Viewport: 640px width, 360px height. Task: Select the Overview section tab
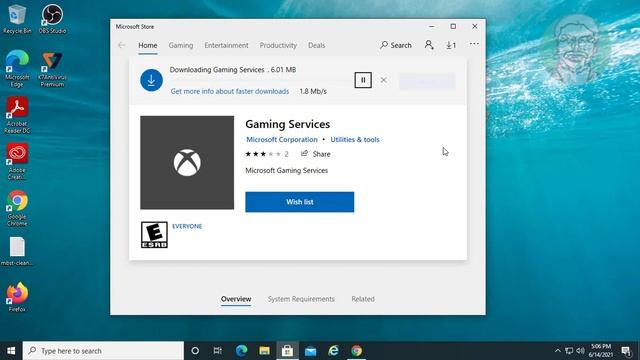point(236,299)
